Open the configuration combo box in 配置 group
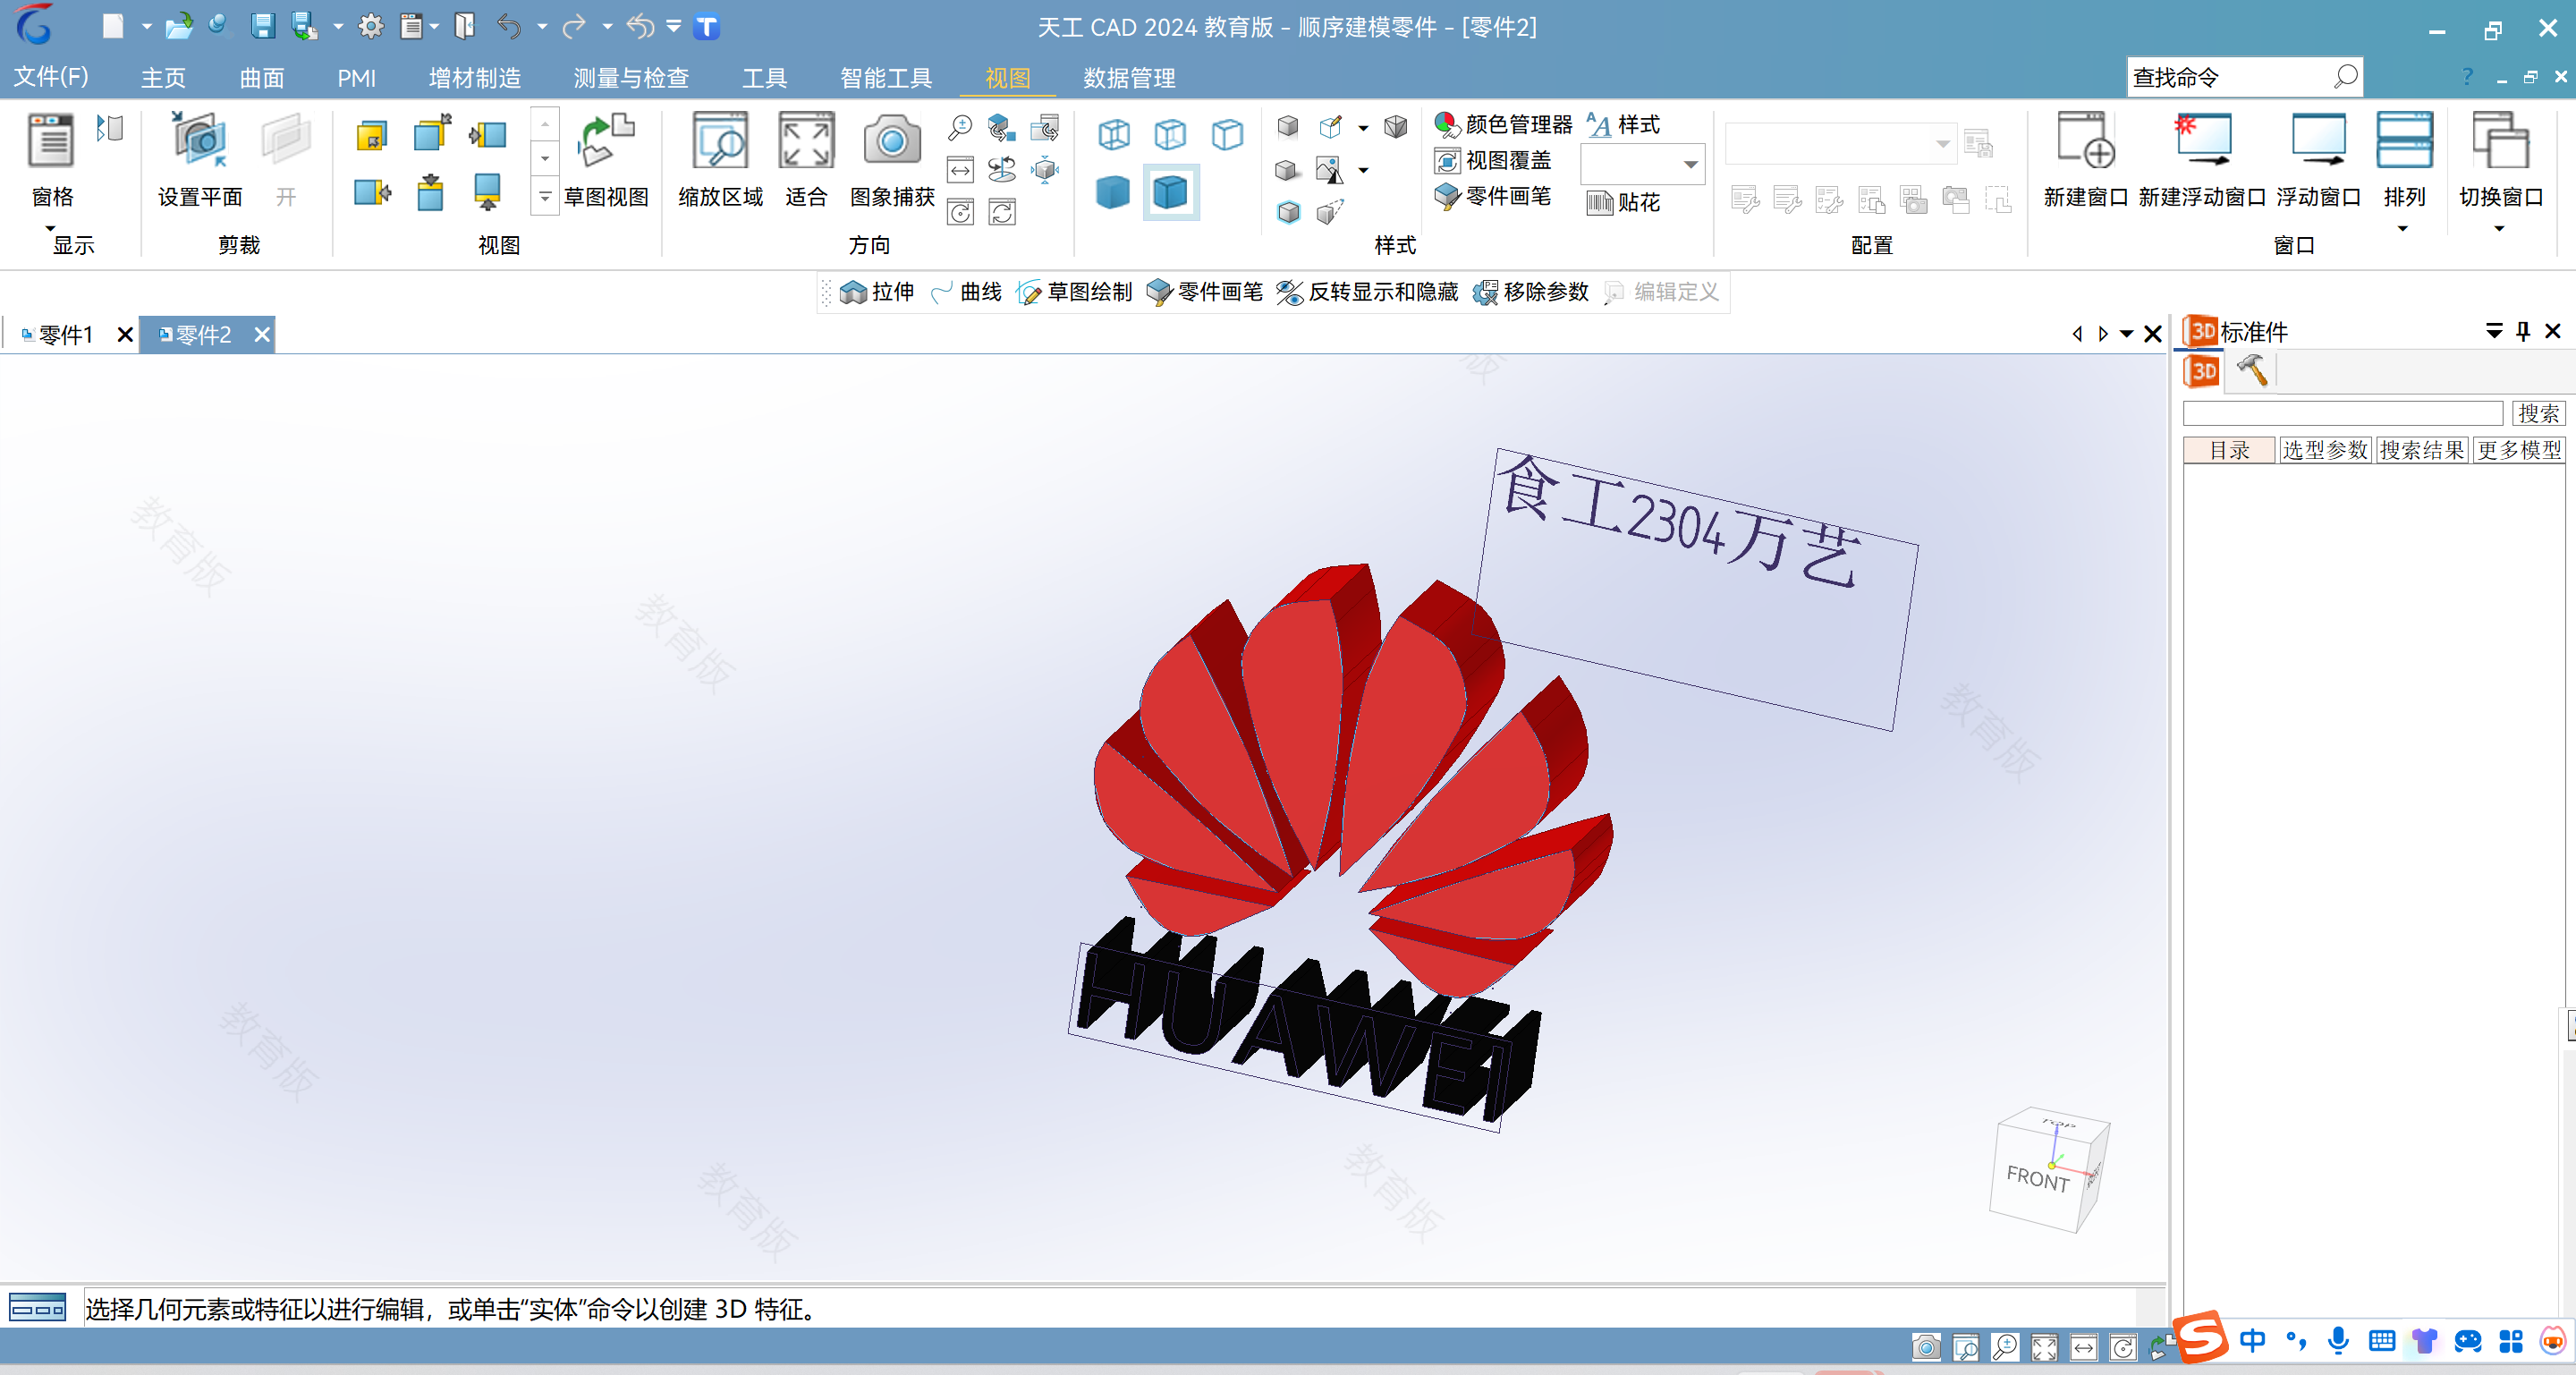The height and width of the screenshot is (1375, 2576). click(1840, 144)
